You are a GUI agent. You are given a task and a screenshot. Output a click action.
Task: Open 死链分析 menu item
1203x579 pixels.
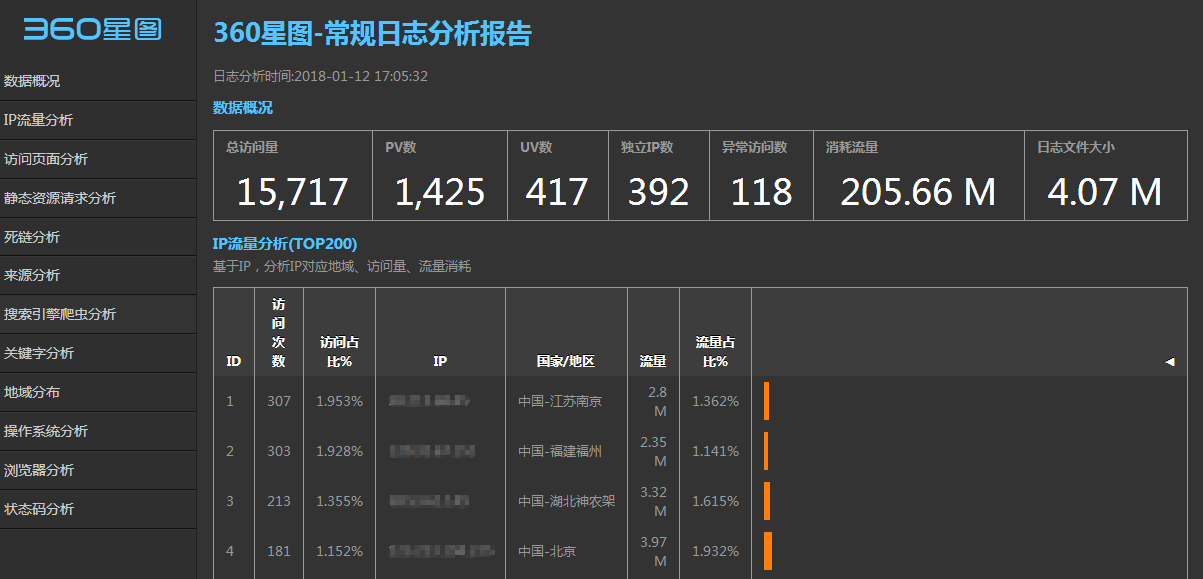pyautogui.click(x=98, y=237)
